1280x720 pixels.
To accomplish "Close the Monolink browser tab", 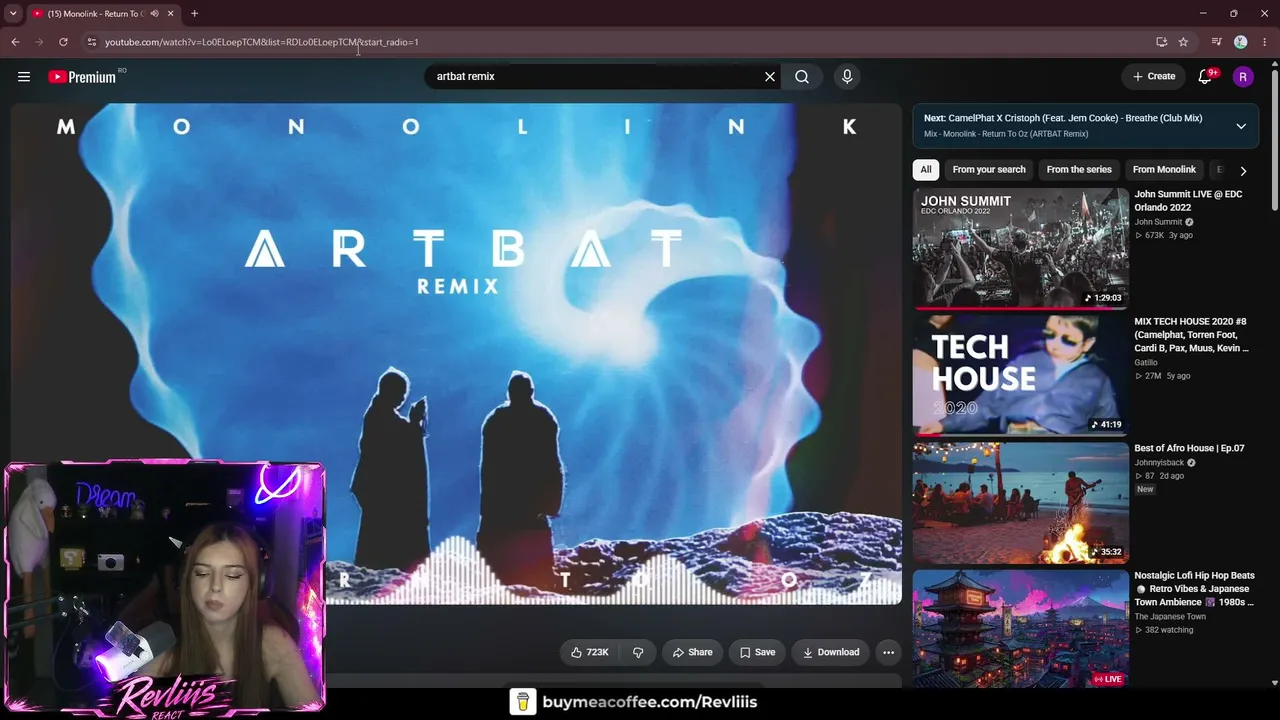I will (171, 14).
